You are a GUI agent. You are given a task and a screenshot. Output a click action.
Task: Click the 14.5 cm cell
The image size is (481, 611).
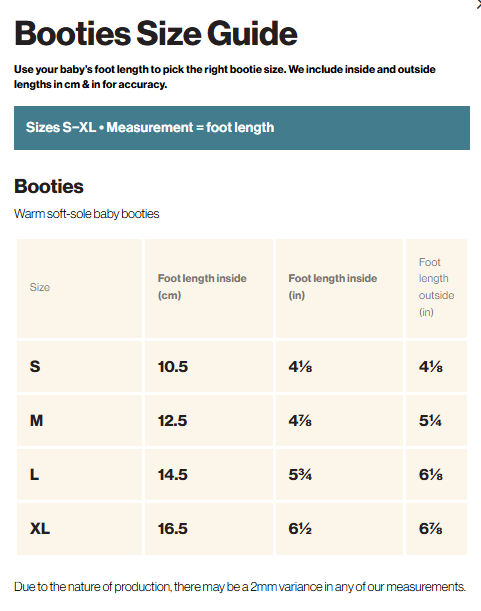[x=209, y=475]
